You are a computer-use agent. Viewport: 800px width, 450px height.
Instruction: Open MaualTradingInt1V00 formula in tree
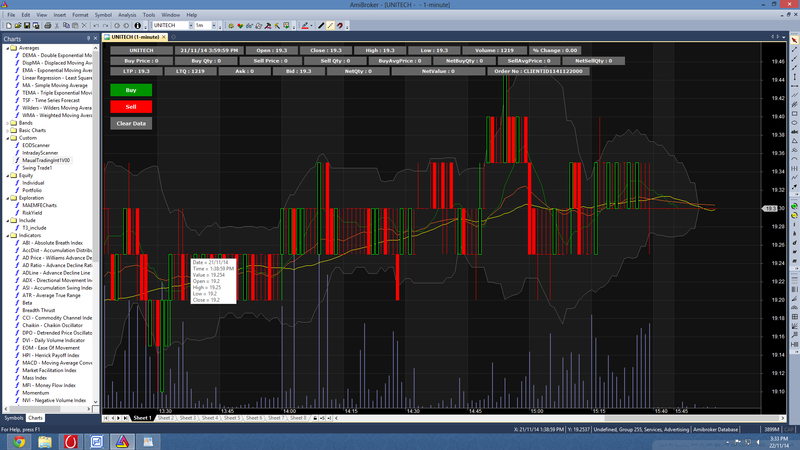click(46, 160)
